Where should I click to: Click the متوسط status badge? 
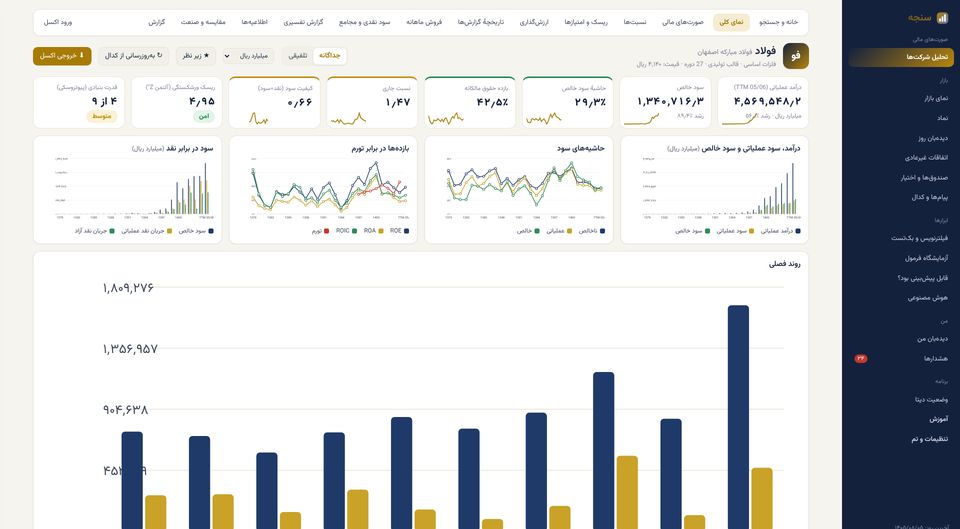pos(102,116)
